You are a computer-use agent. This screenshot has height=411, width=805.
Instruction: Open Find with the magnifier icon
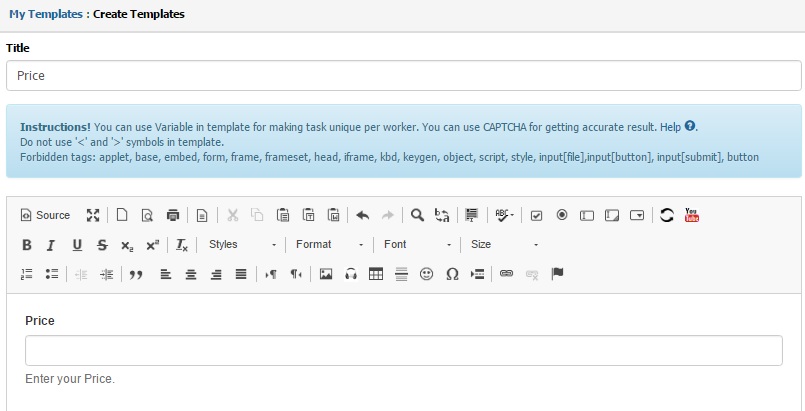[417, 215]
